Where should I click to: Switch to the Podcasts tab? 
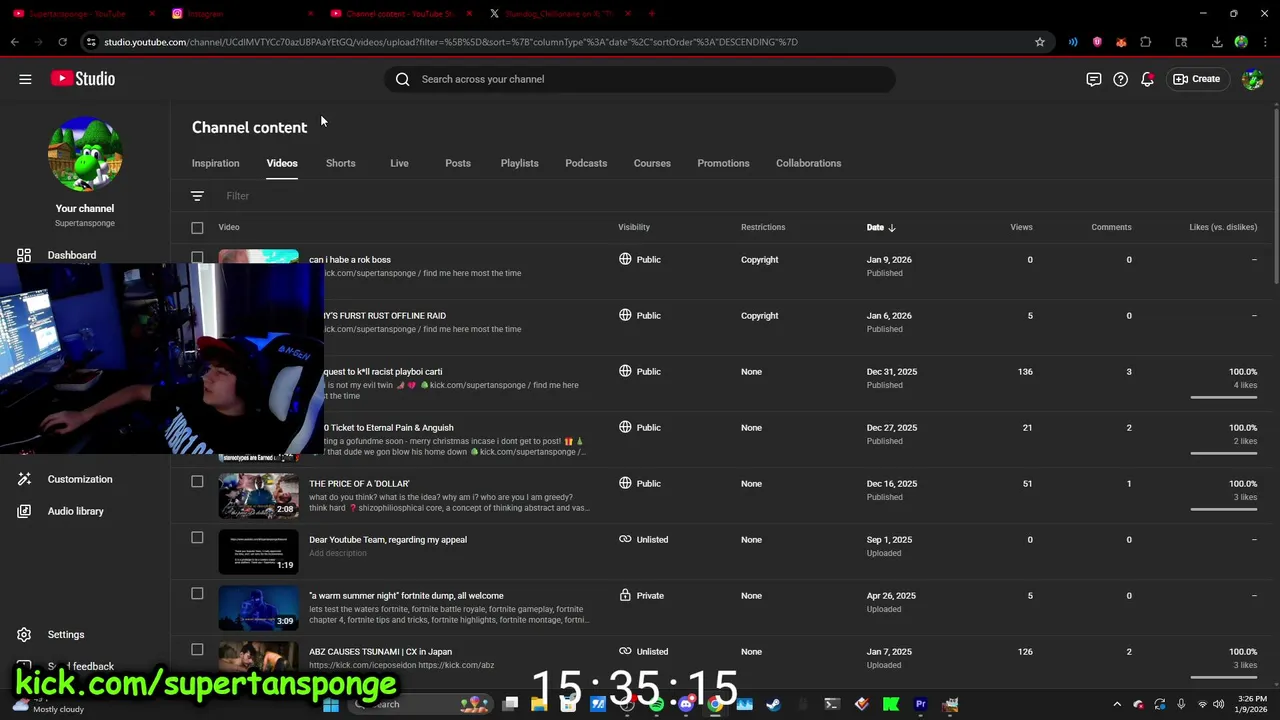586,163
